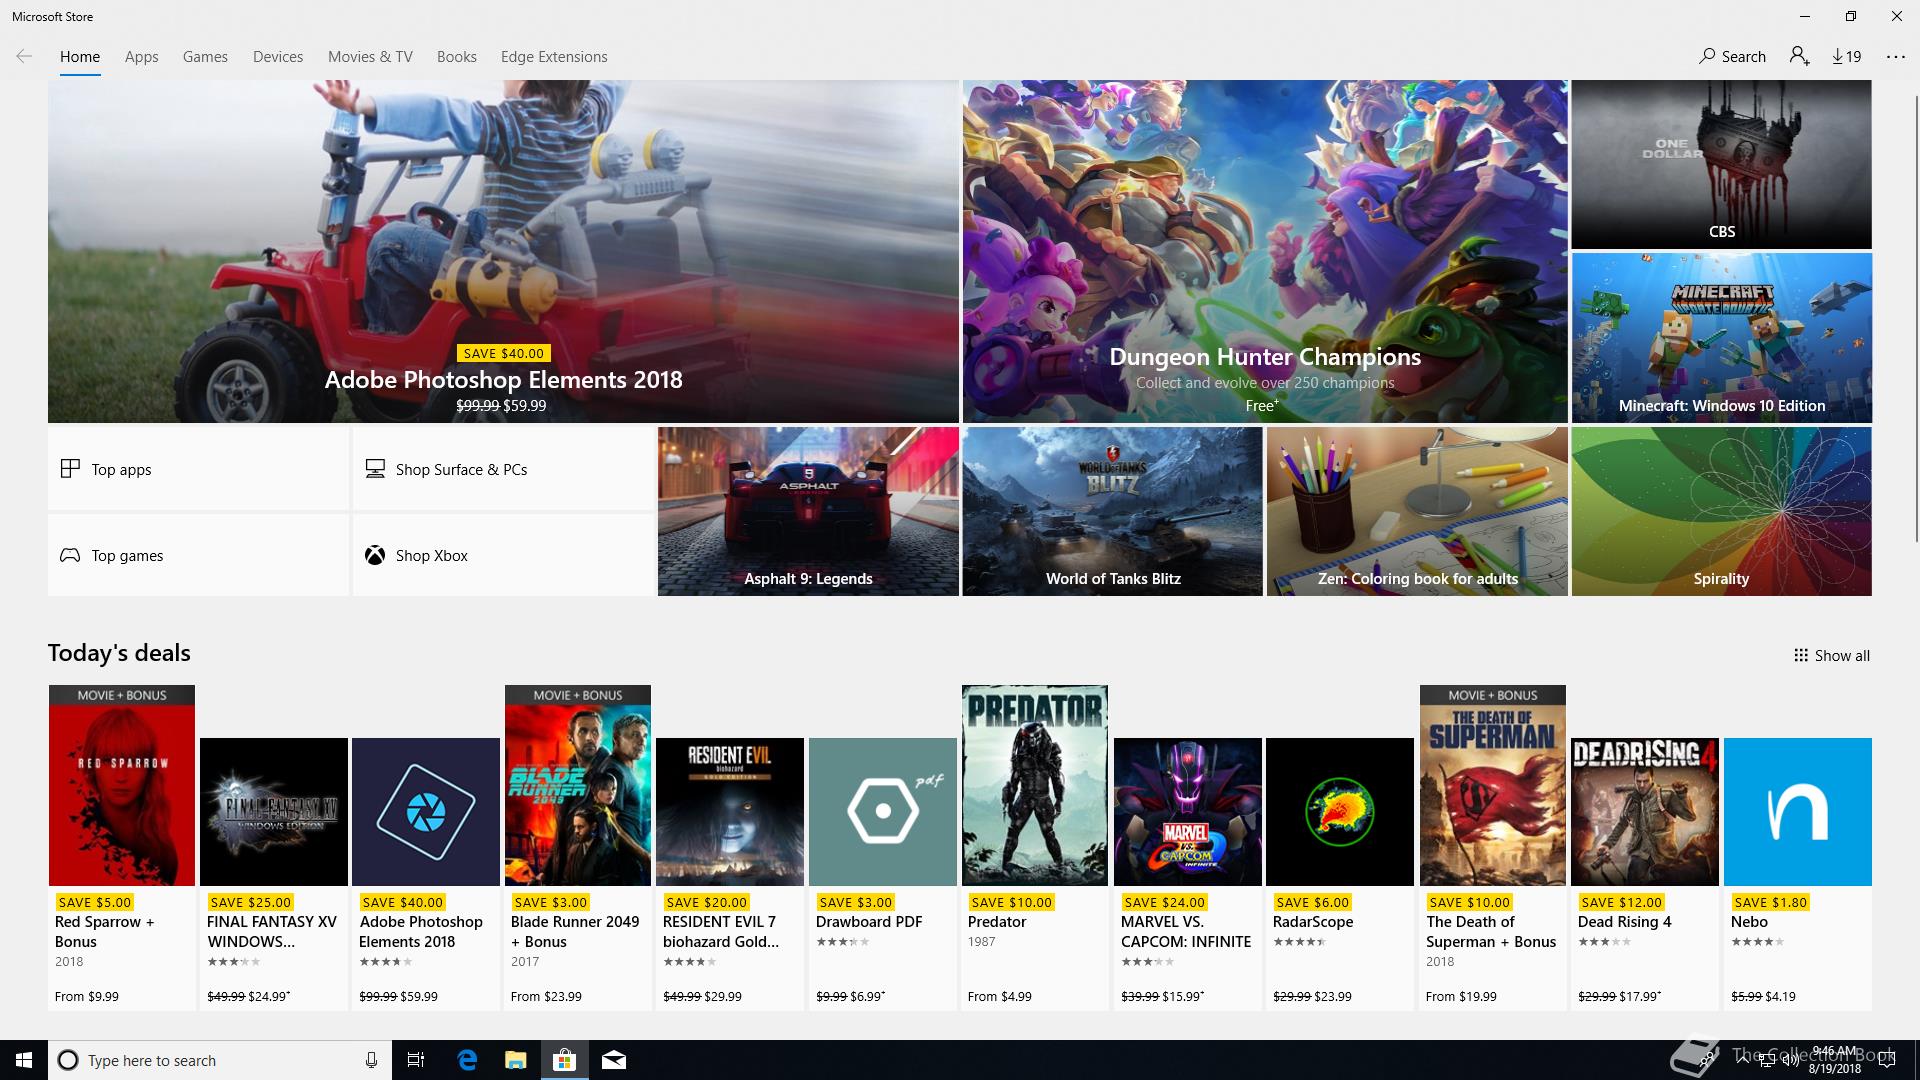Open the Zen: Coloring book for adults tile
Viewport: 1920px width, 1080px height.
[x=1417, y=511]
